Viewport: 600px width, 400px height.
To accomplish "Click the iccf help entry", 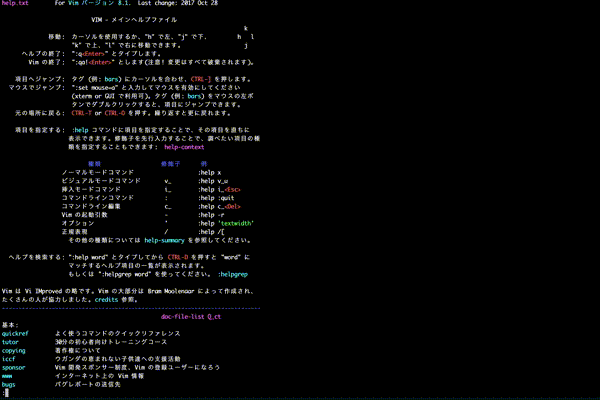I will click(x=8, y=359).
